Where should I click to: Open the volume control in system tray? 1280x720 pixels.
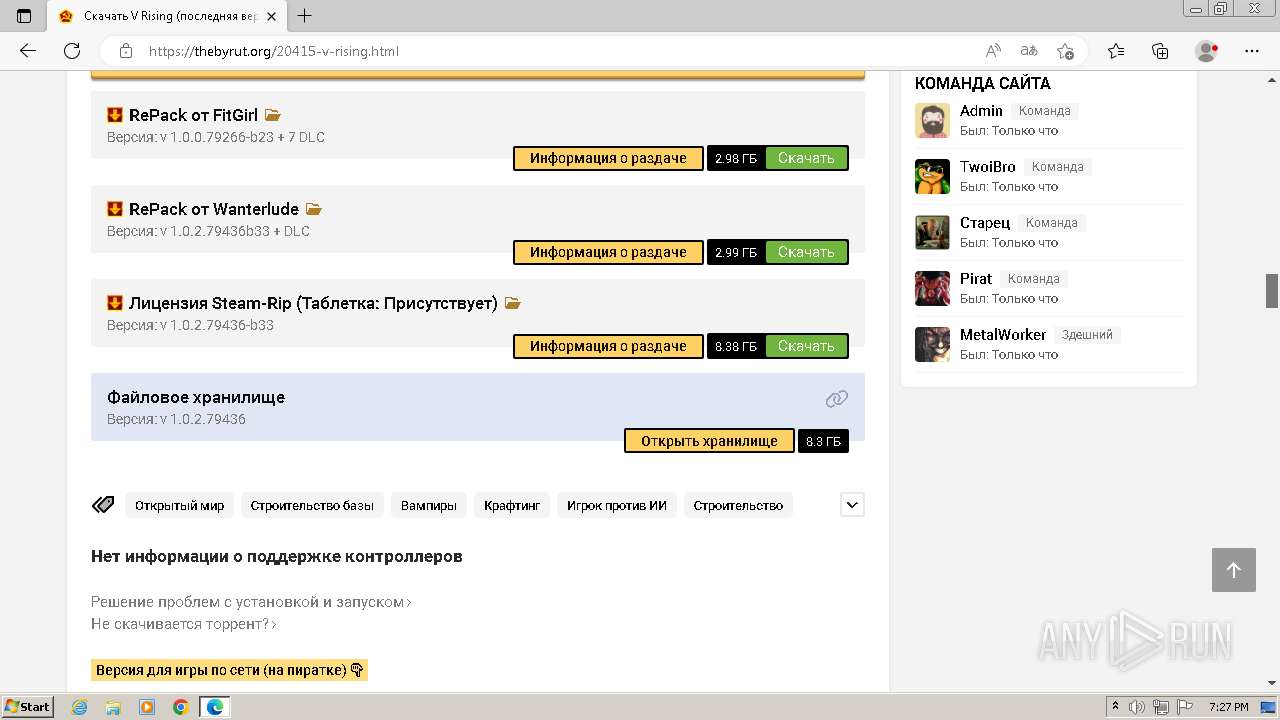point(1137,708)
